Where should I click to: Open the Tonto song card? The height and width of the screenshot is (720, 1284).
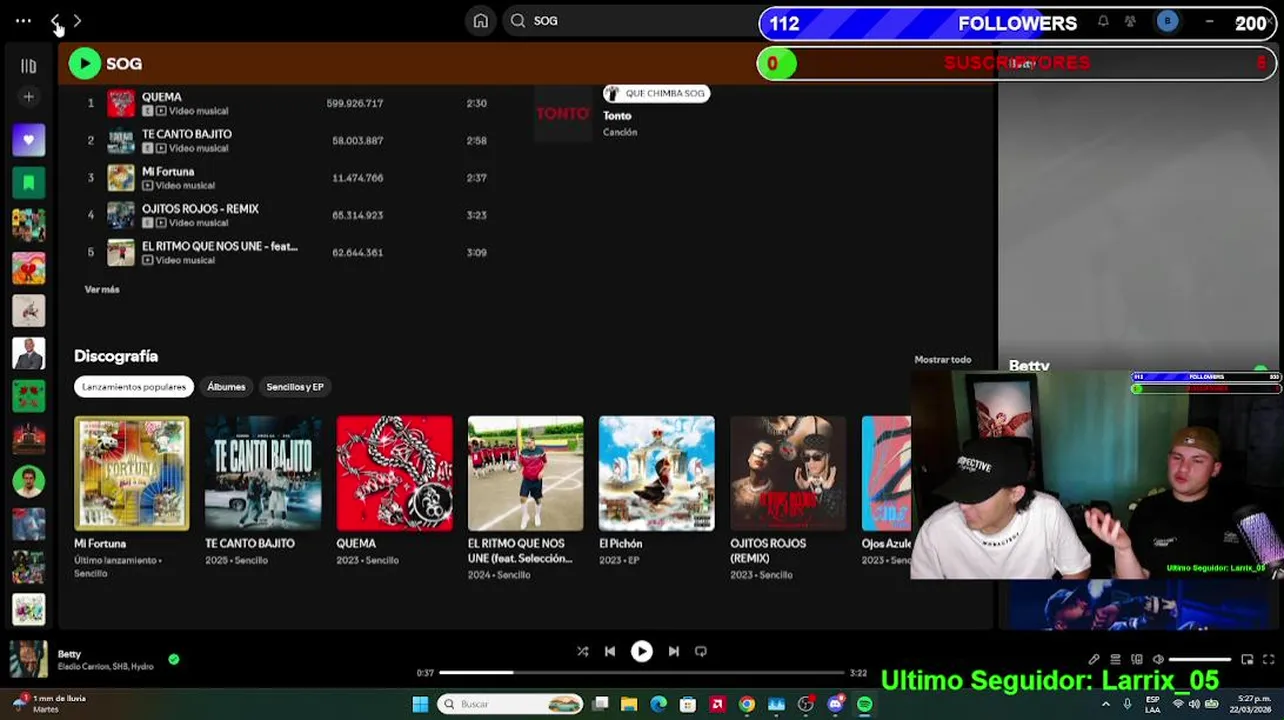[622, 113]
